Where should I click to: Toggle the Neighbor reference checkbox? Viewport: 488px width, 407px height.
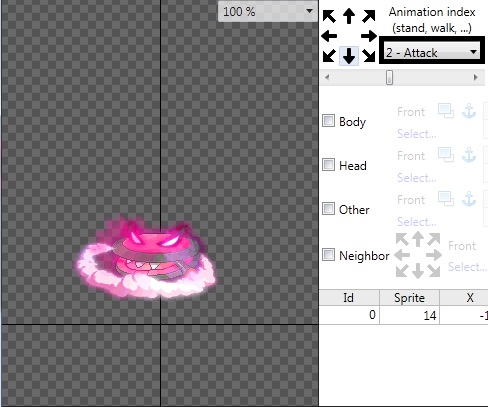pyautogui.click(x=328, y=255)
